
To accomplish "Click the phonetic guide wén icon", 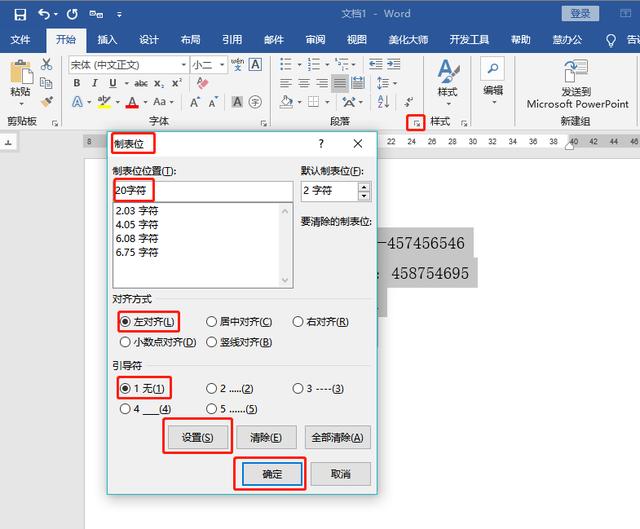I will pos(238,64).
